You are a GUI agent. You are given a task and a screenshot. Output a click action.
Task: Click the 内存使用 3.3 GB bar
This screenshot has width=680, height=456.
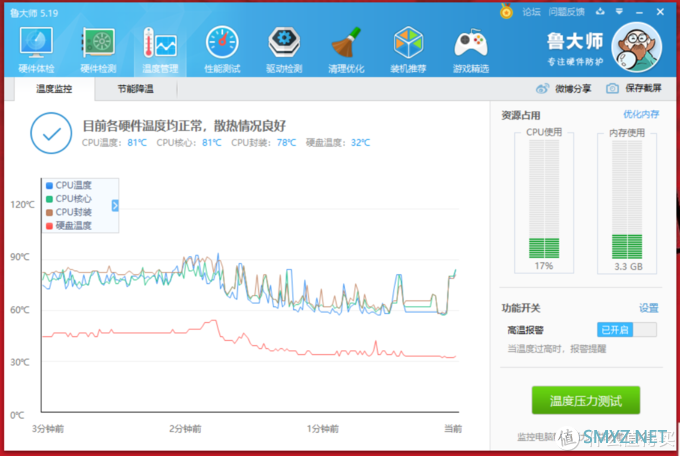pos(627,200)
